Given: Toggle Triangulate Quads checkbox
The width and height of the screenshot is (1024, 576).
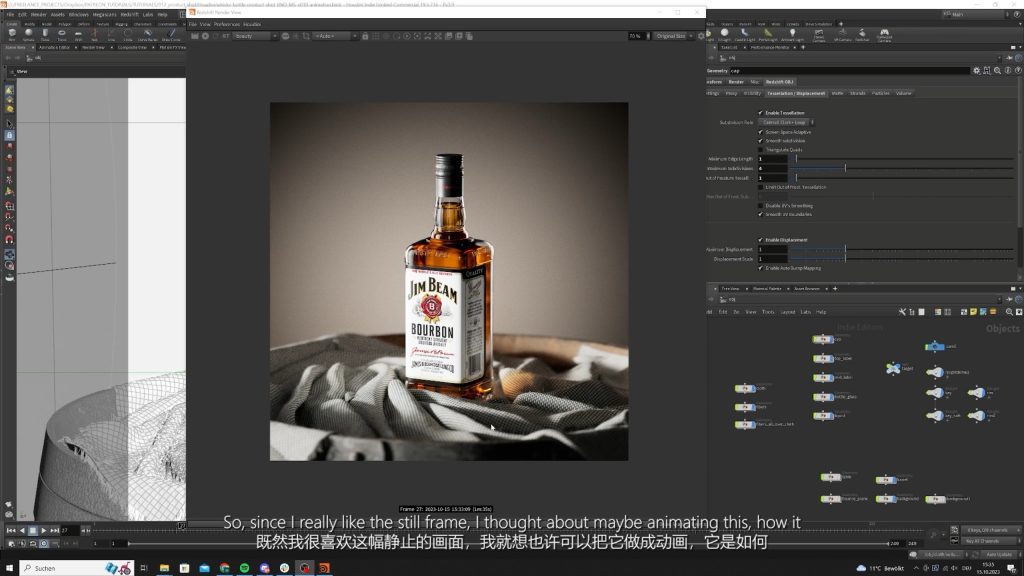Looking at the screenshot, I should (x=760, y=150).
